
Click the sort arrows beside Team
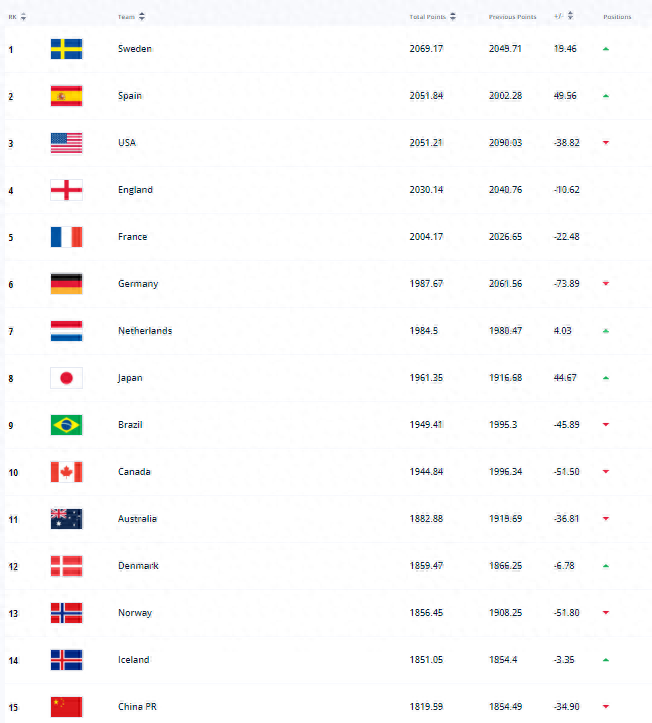(x=141, y=17)
